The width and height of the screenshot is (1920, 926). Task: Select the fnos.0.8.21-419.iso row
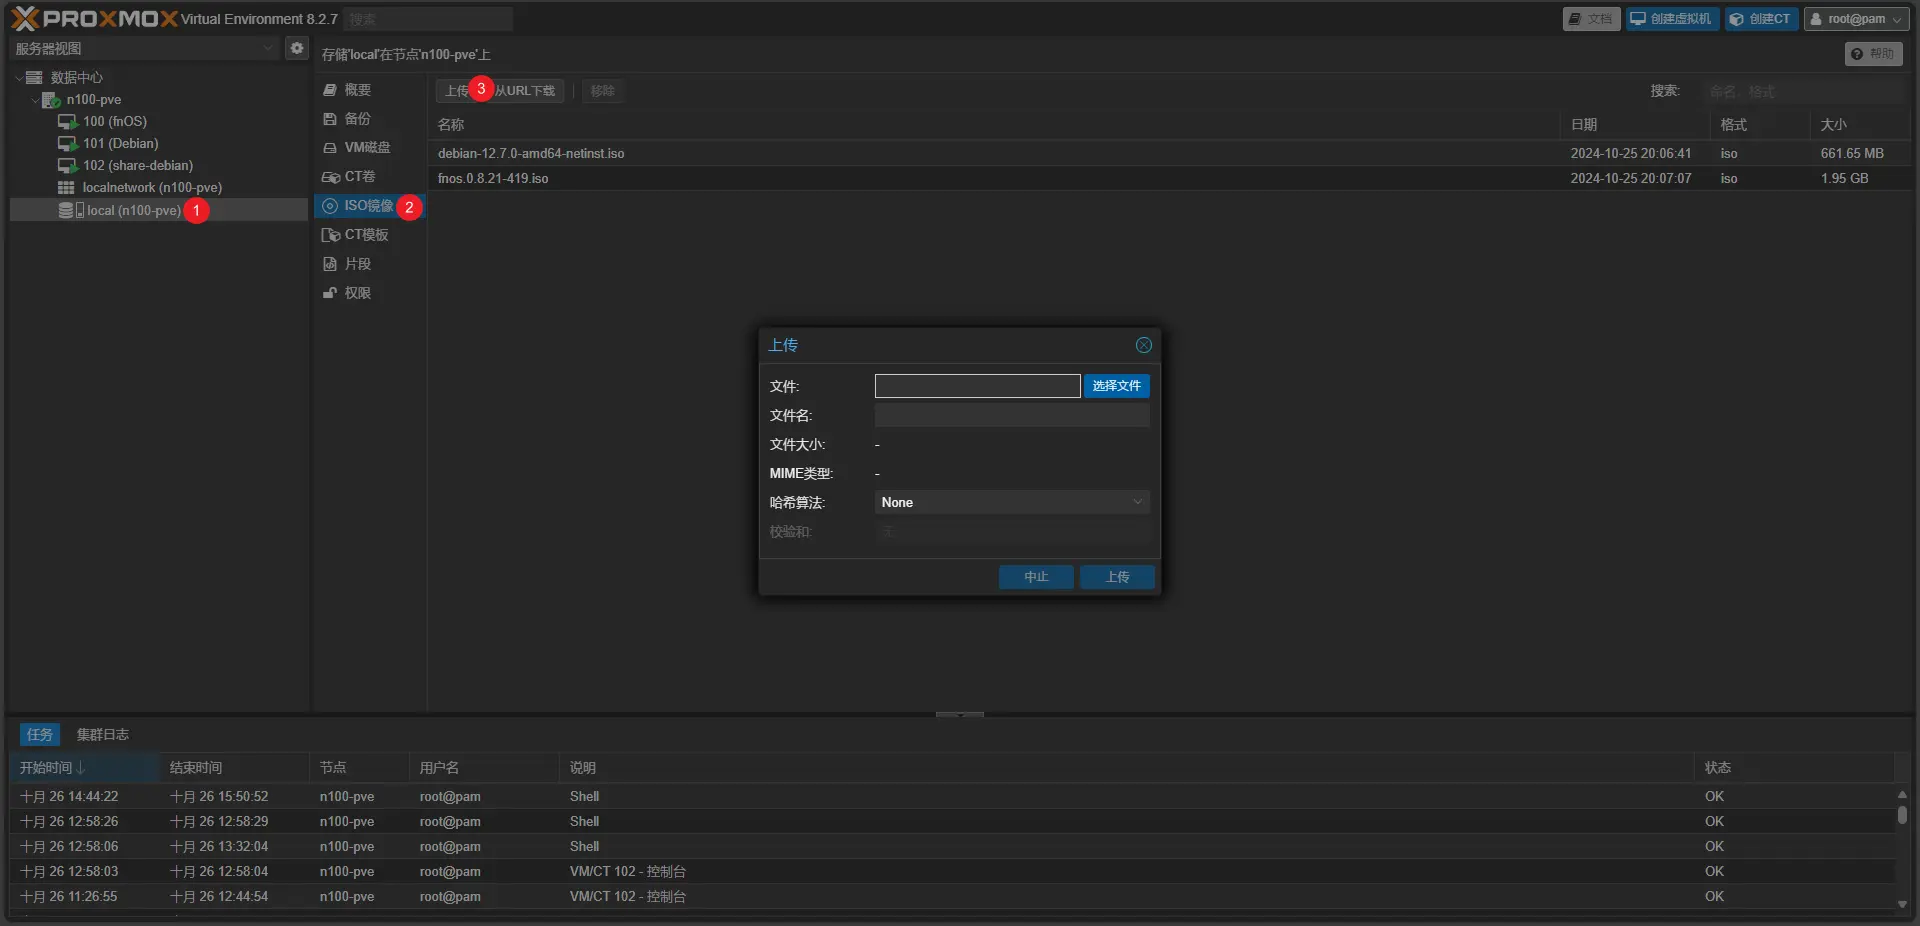(493, 179)
